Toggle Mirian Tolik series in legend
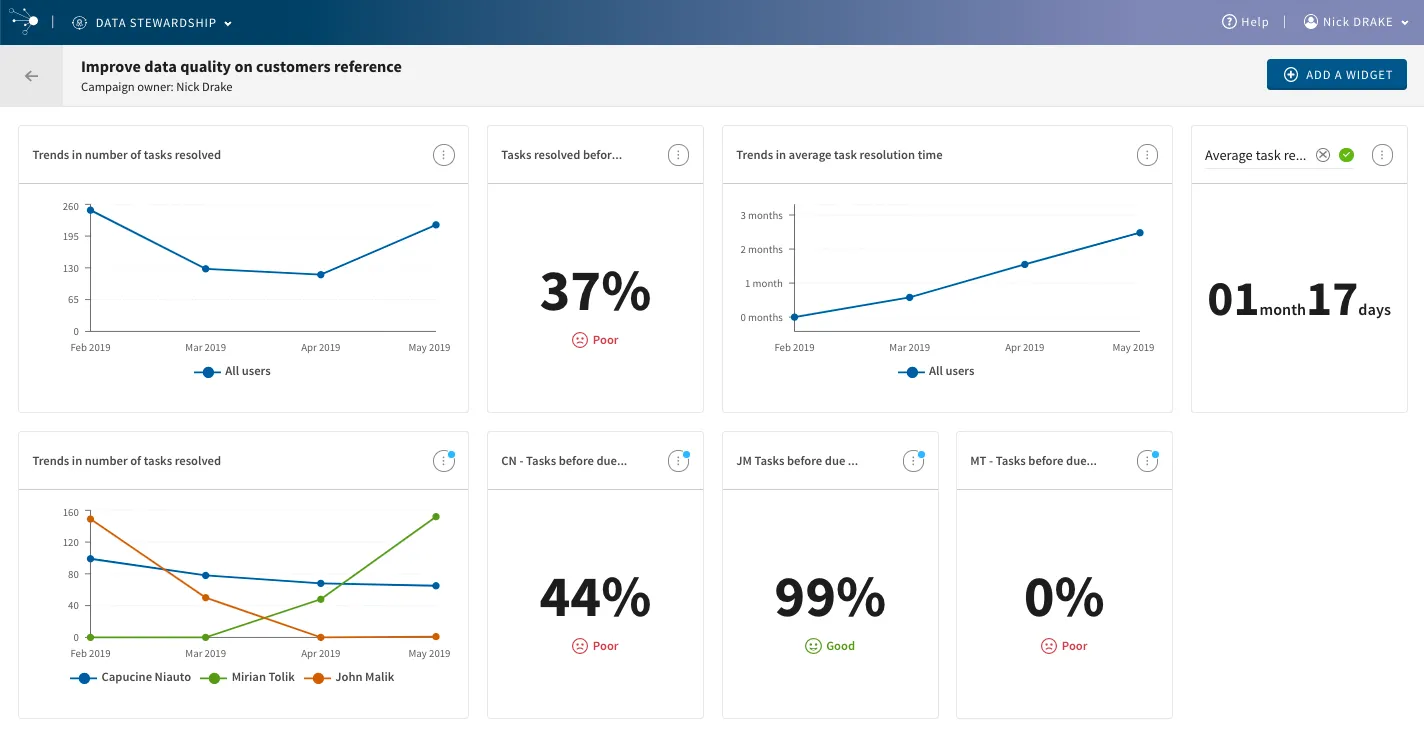The height and width of the screenshot is (752, 1424). pyautogui.click(x=248, y=677)
